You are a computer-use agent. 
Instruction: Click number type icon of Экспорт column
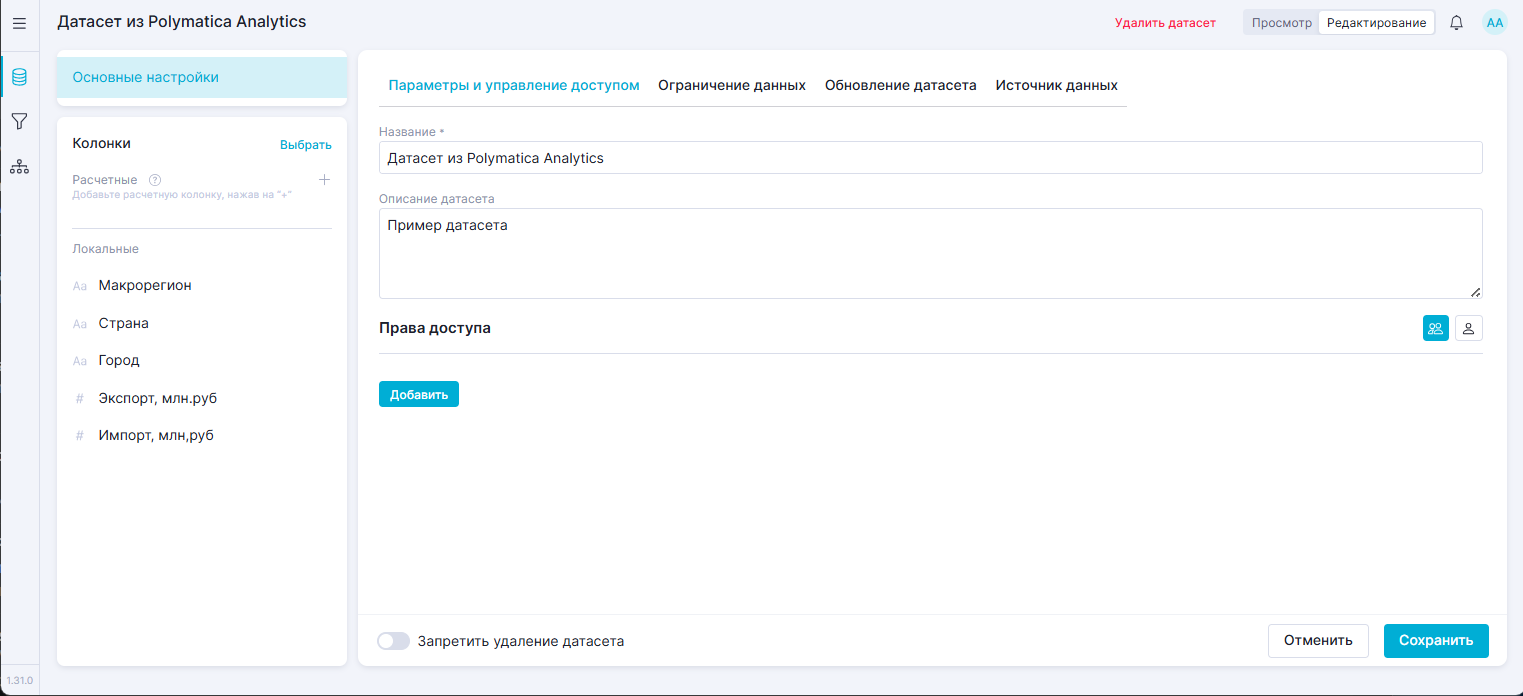tap(80, 399)
